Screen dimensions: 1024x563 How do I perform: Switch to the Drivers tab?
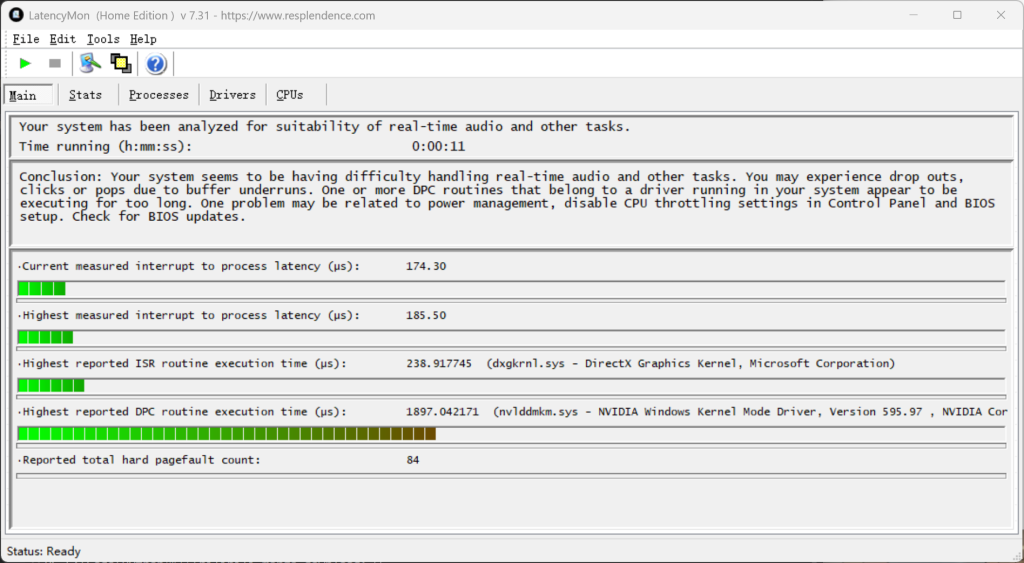pos(232,95)
